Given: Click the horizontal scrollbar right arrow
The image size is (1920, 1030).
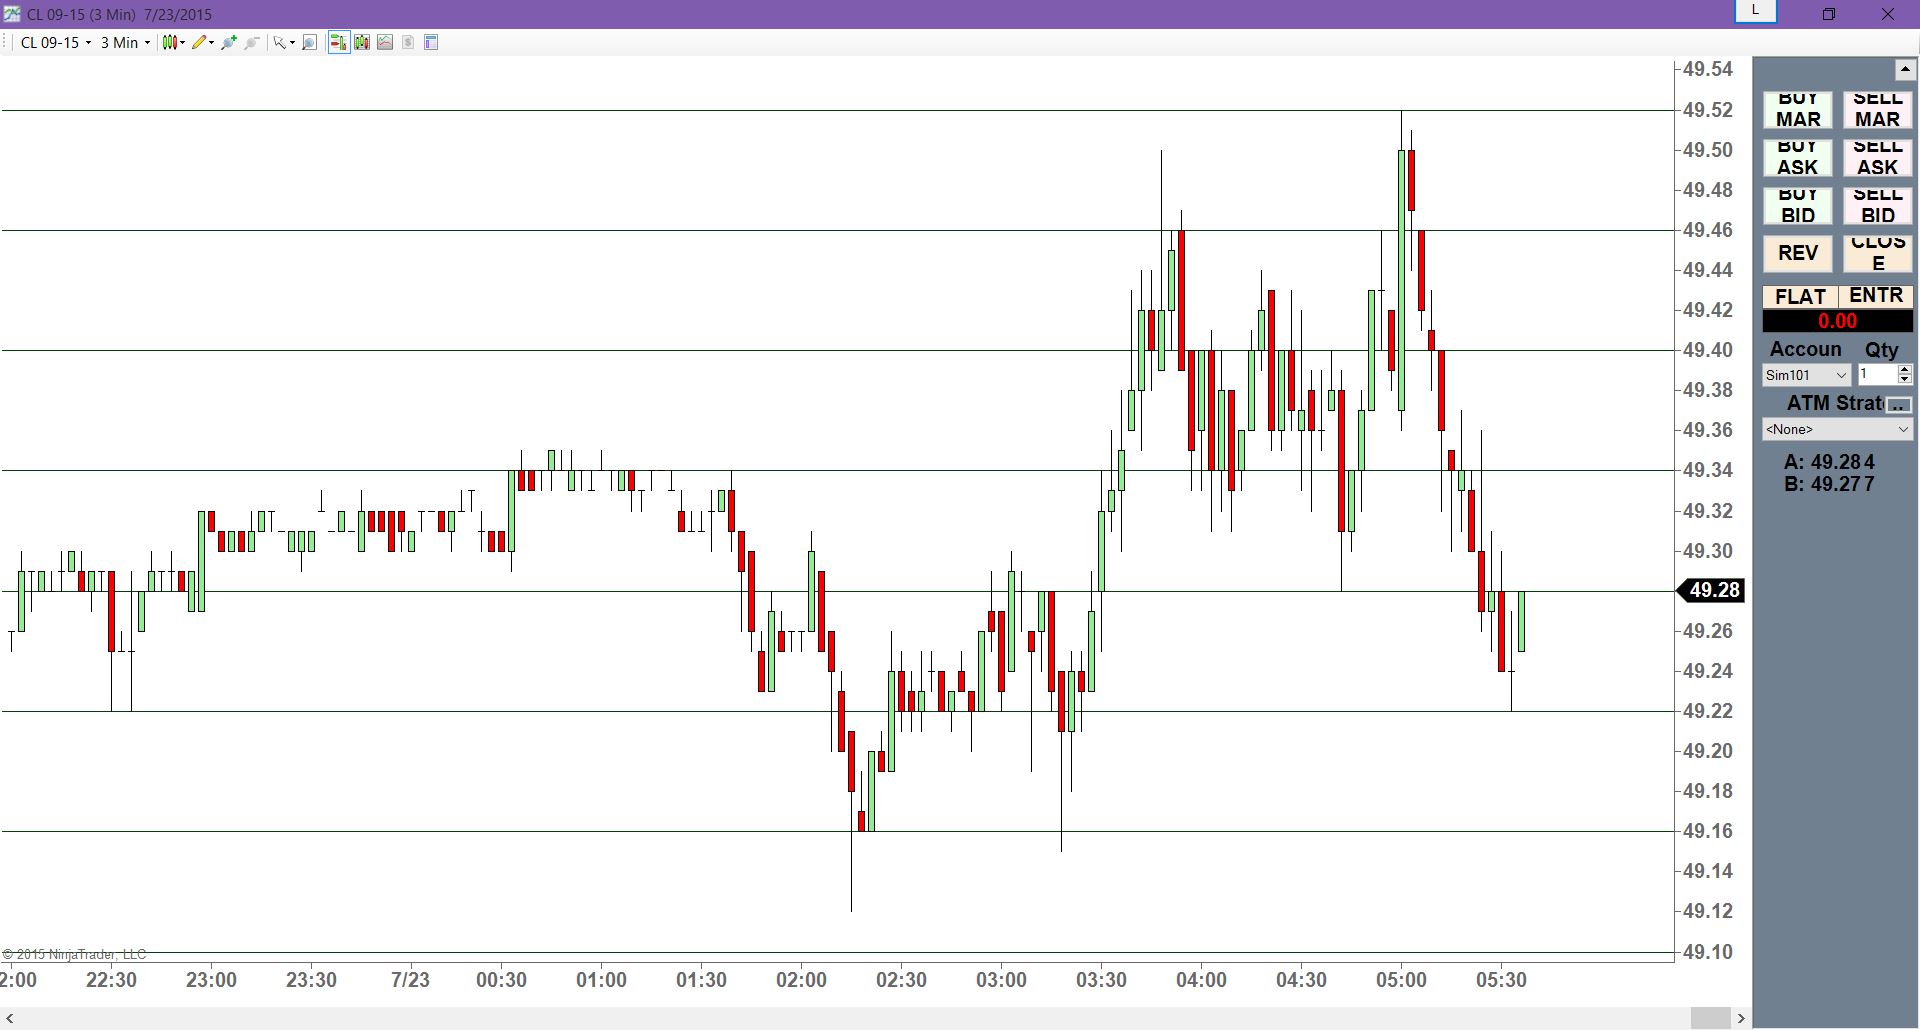Looking at the screenshot, I should tap(1741, 1018).
